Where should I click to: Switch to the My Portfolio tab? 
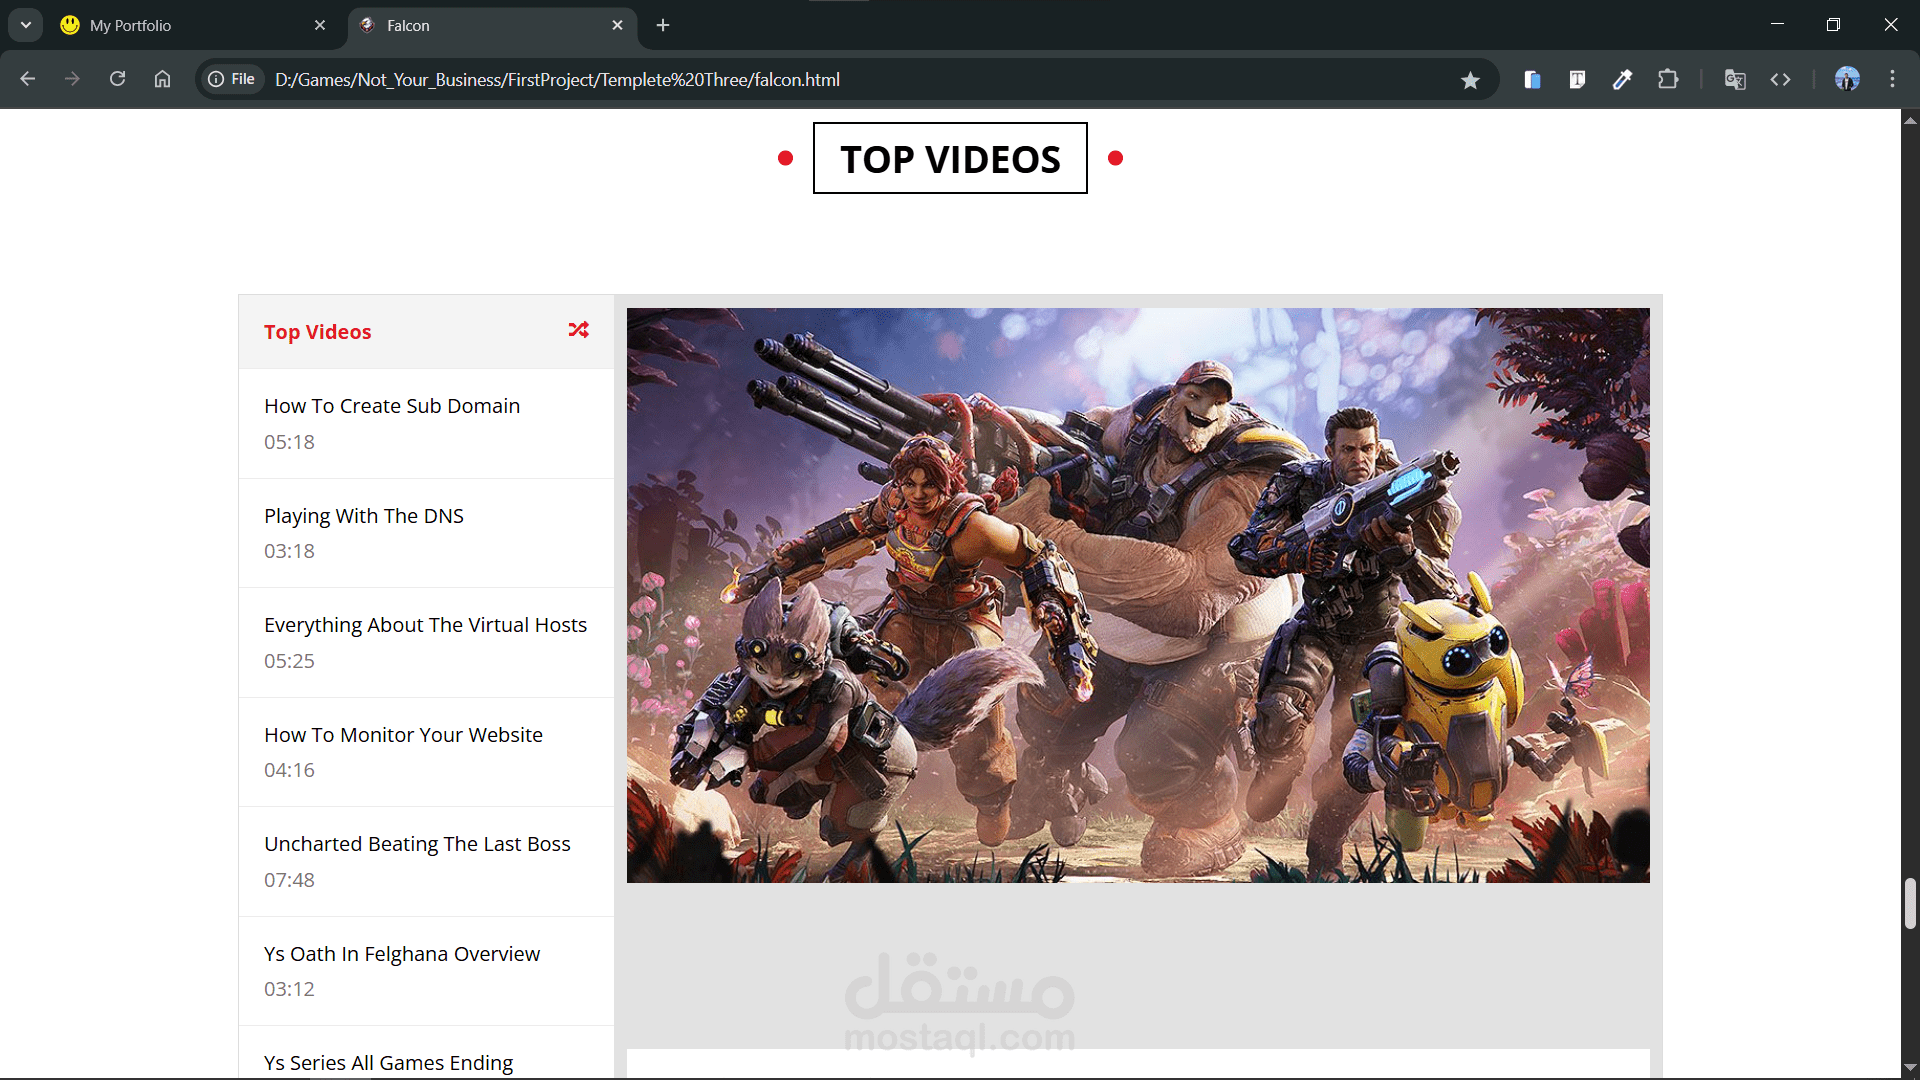tap(195, 25)
